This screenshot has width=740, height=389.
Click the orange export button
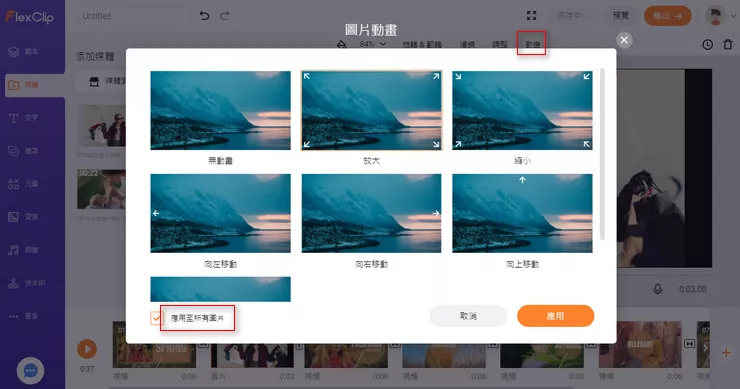[667, 16]
